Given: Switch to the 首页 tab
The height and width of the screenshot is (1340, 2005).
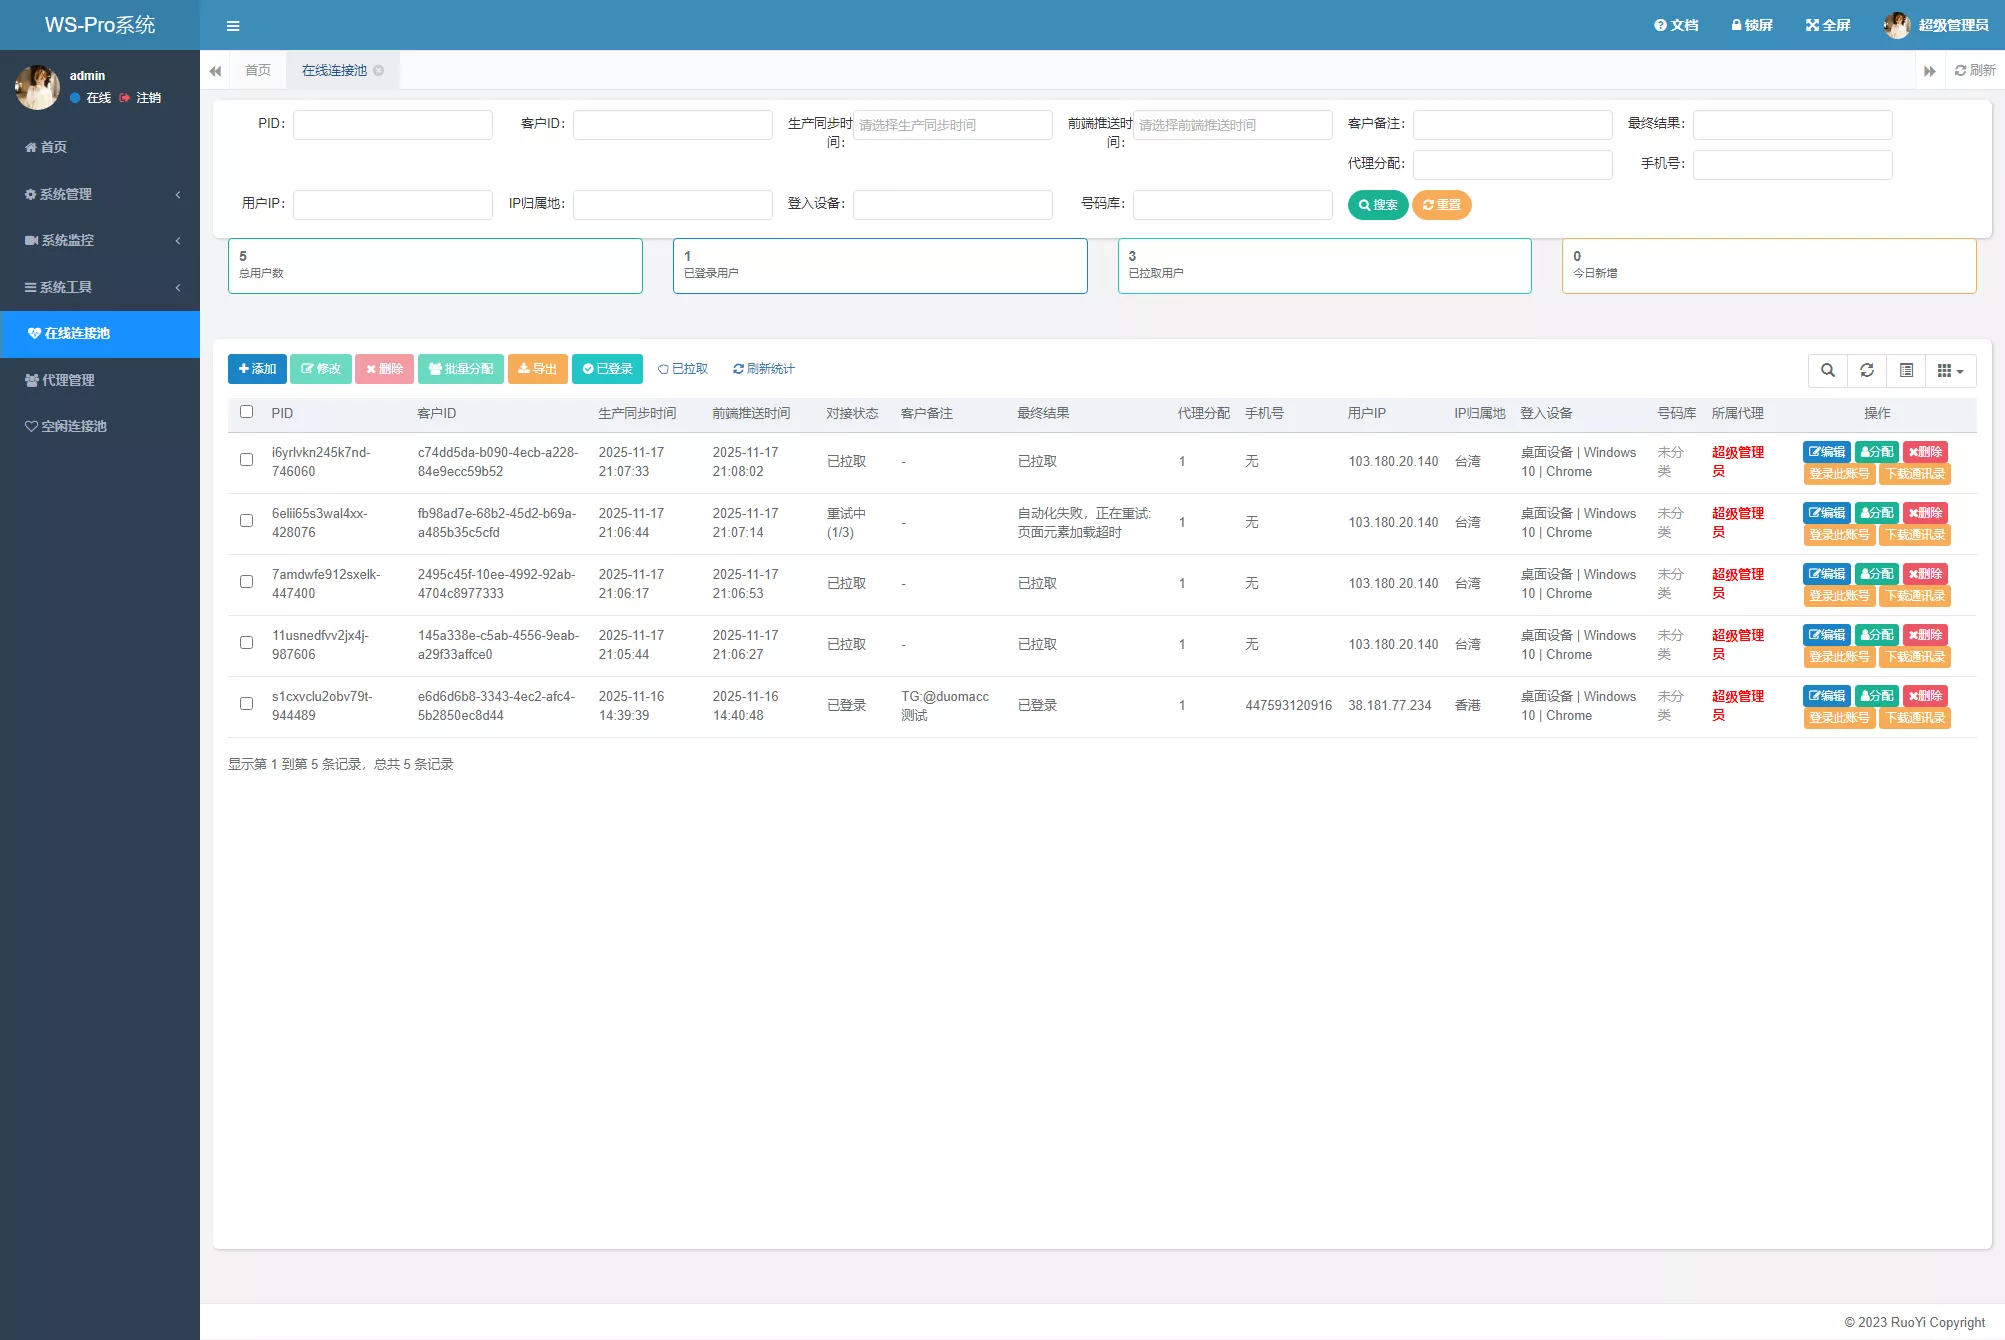Looking at the screenshot, I should tap(258, 71).
